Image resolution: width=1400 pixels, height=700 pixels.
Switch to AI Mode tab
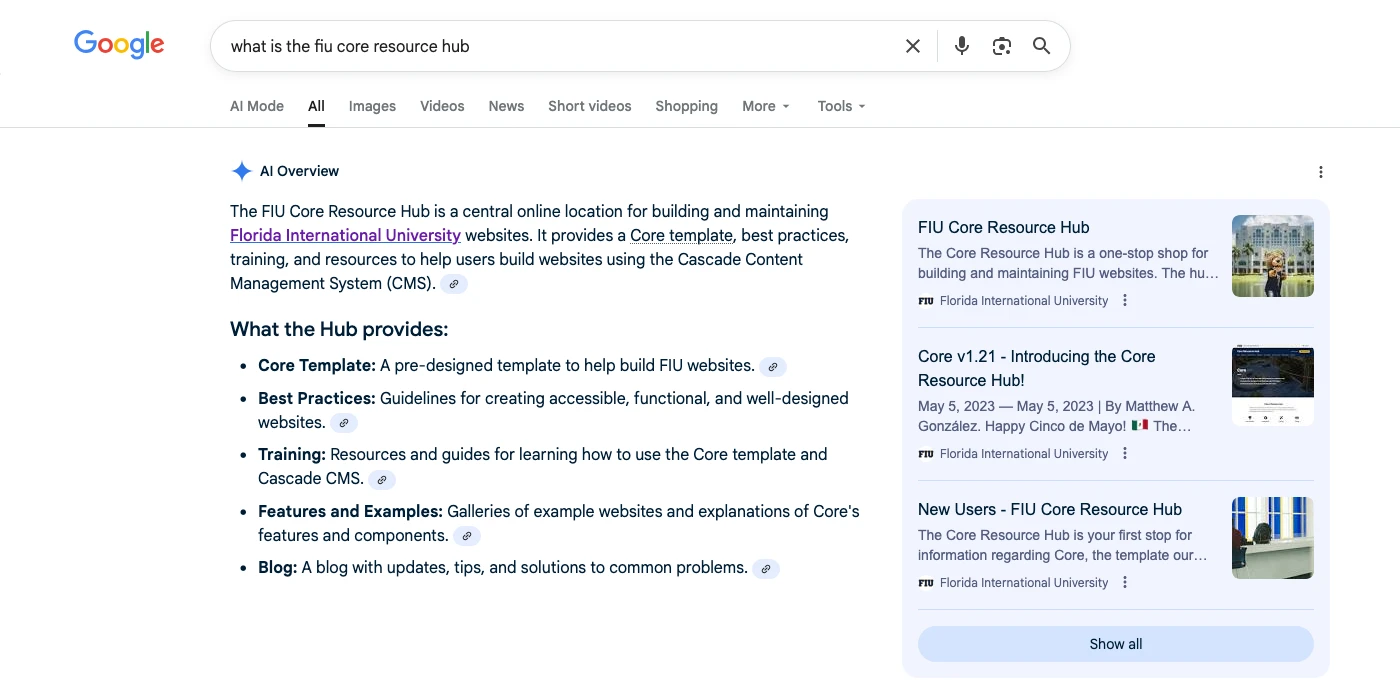(257, 106)
